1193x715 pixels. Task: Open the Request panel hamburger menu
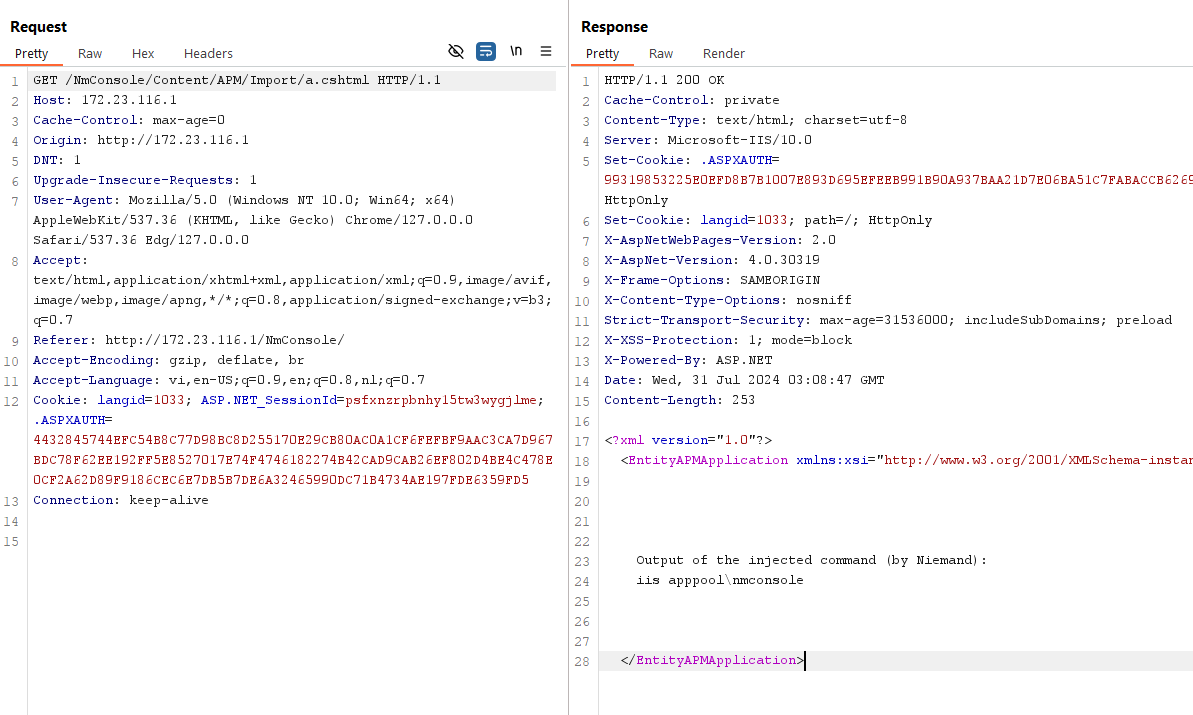[546, 51]
